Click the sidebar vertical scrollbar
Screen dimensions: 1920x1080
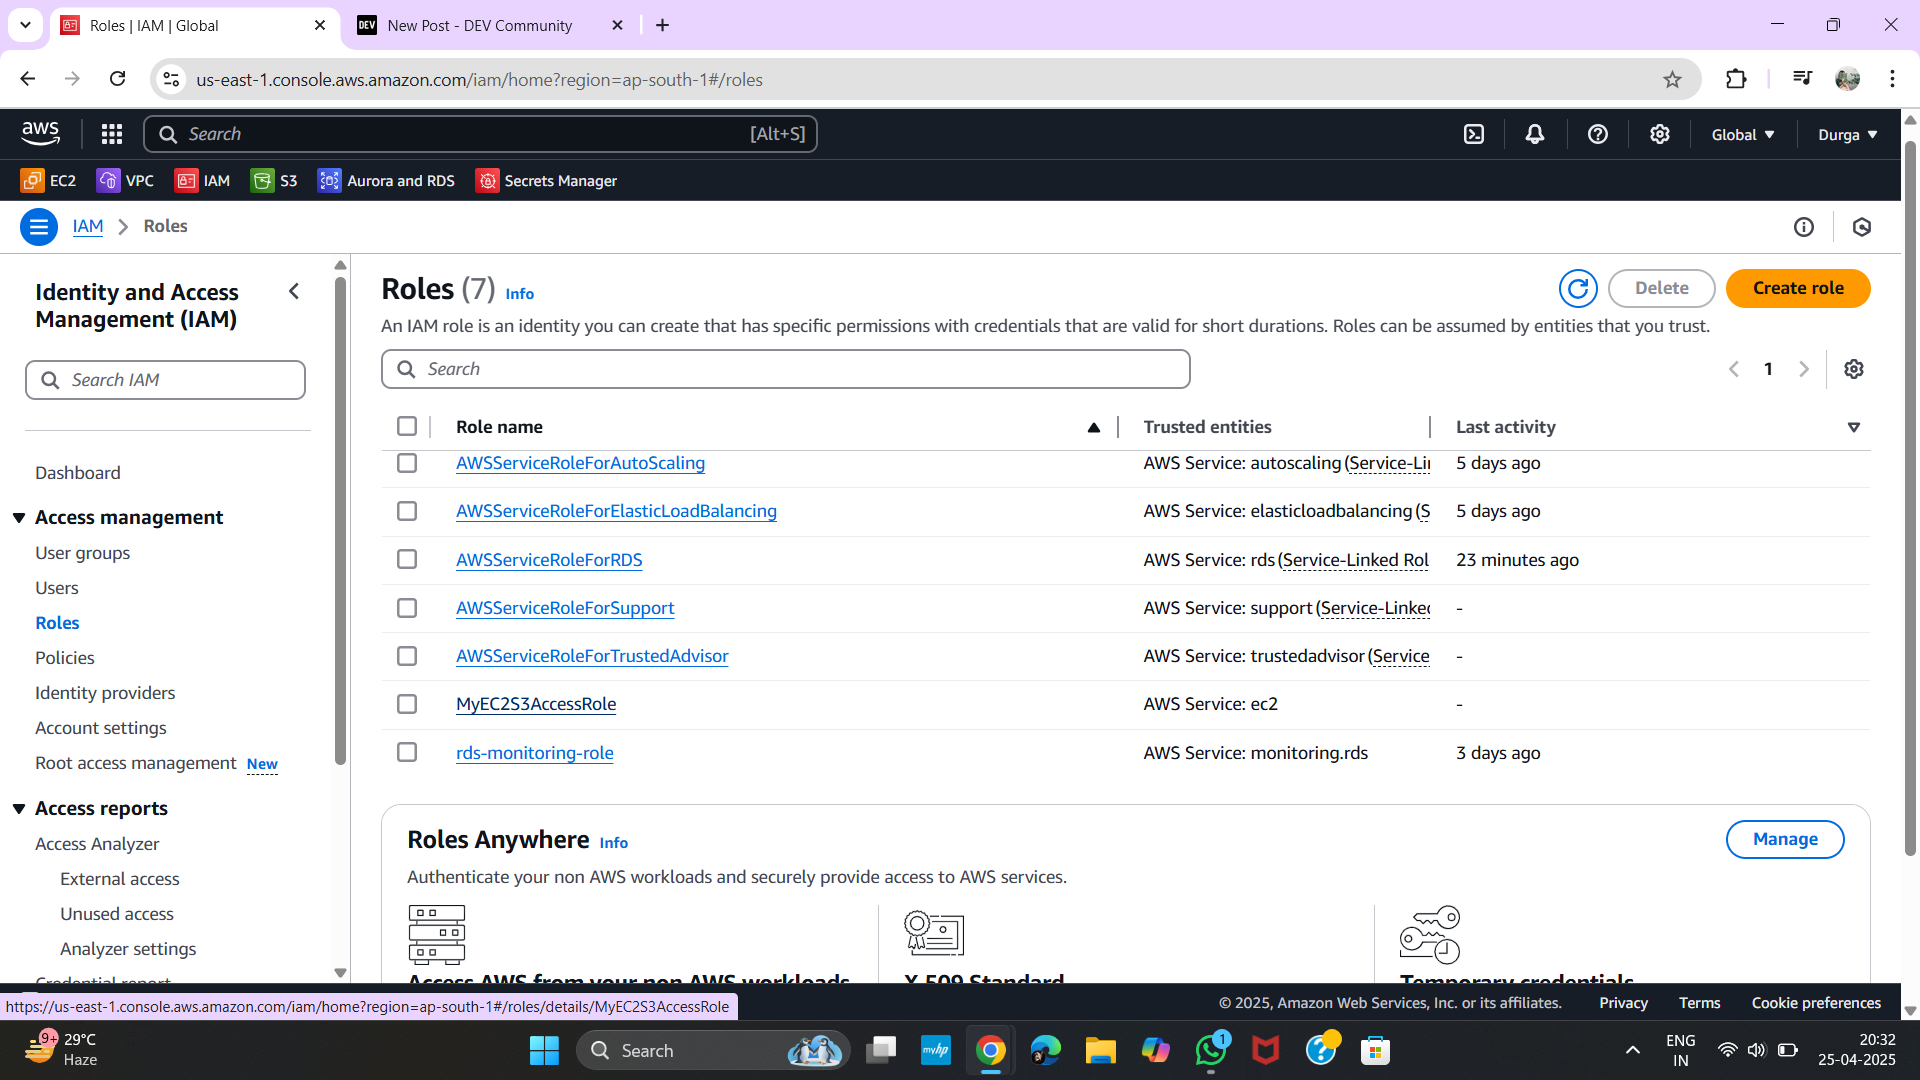(340, 520)
